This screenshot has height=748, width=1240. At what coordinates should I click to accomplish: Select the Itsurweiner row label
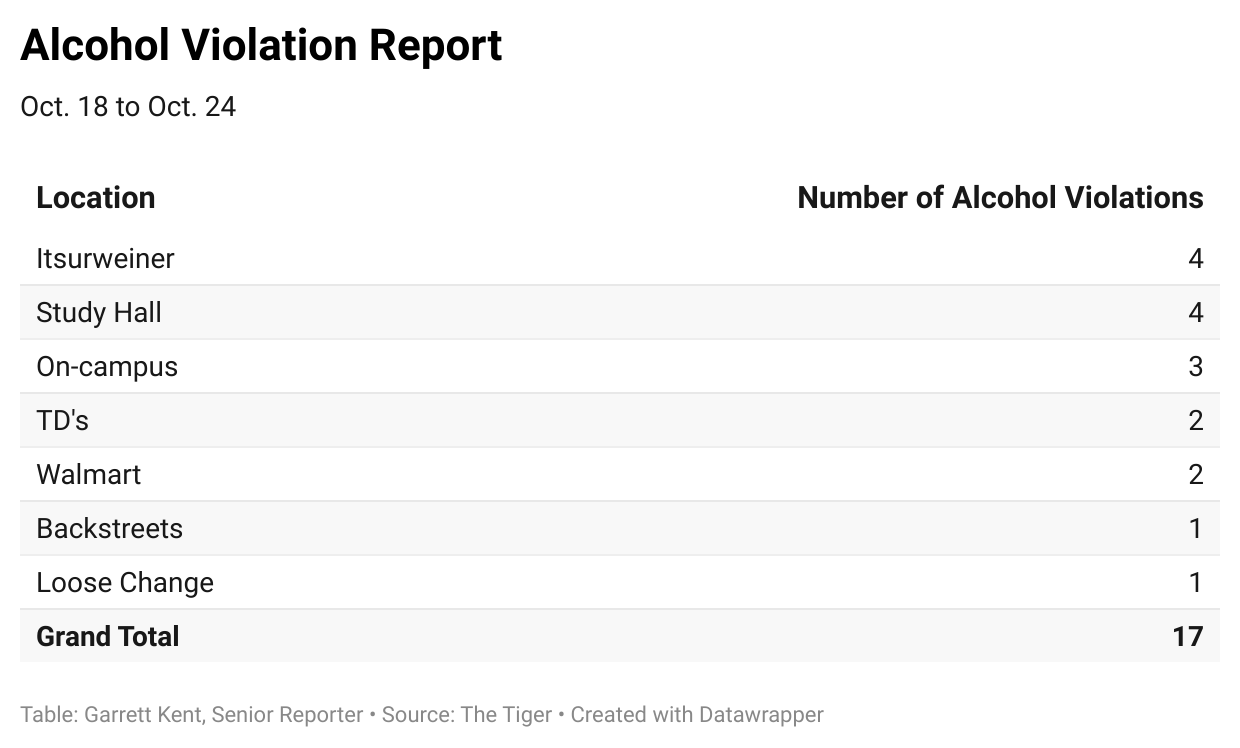tap(105, 259)
